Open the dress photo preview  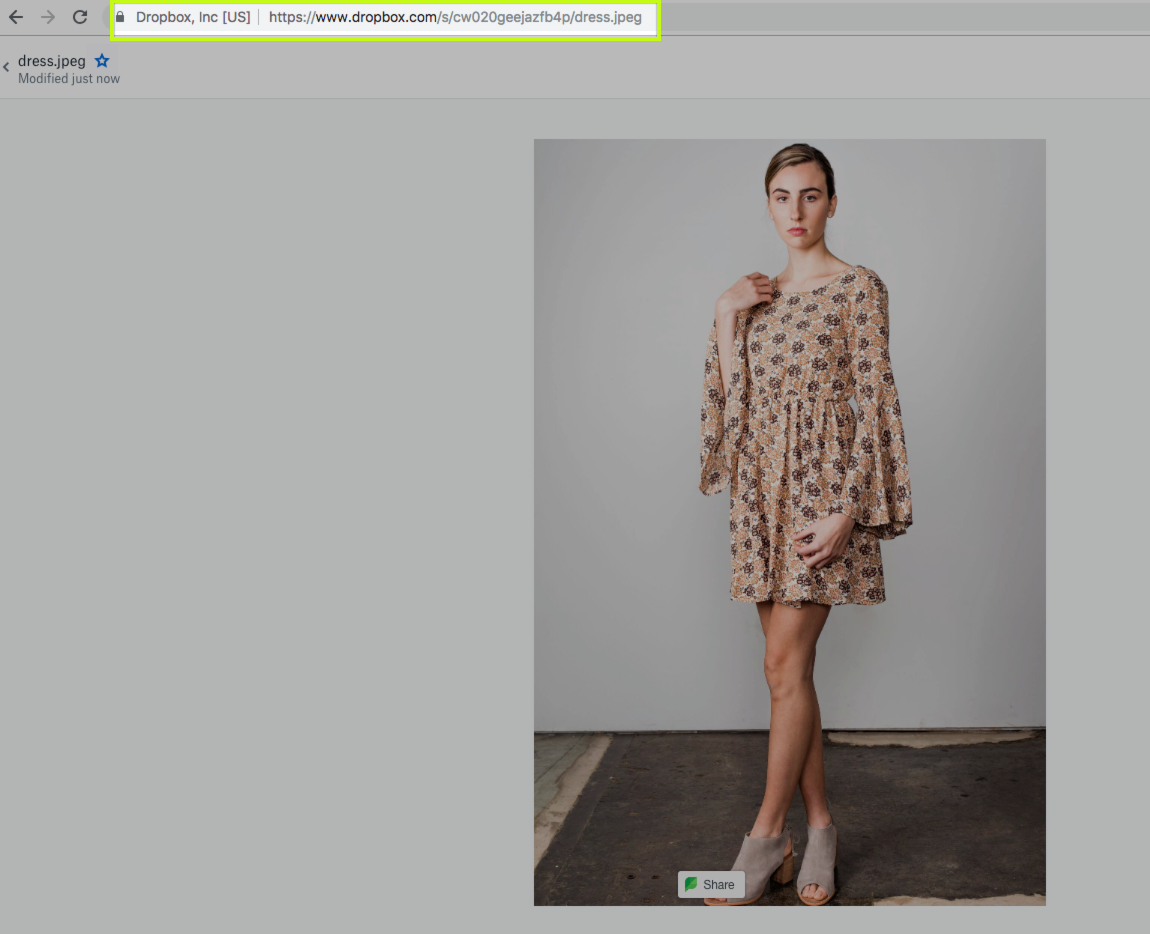coord(789,522)
